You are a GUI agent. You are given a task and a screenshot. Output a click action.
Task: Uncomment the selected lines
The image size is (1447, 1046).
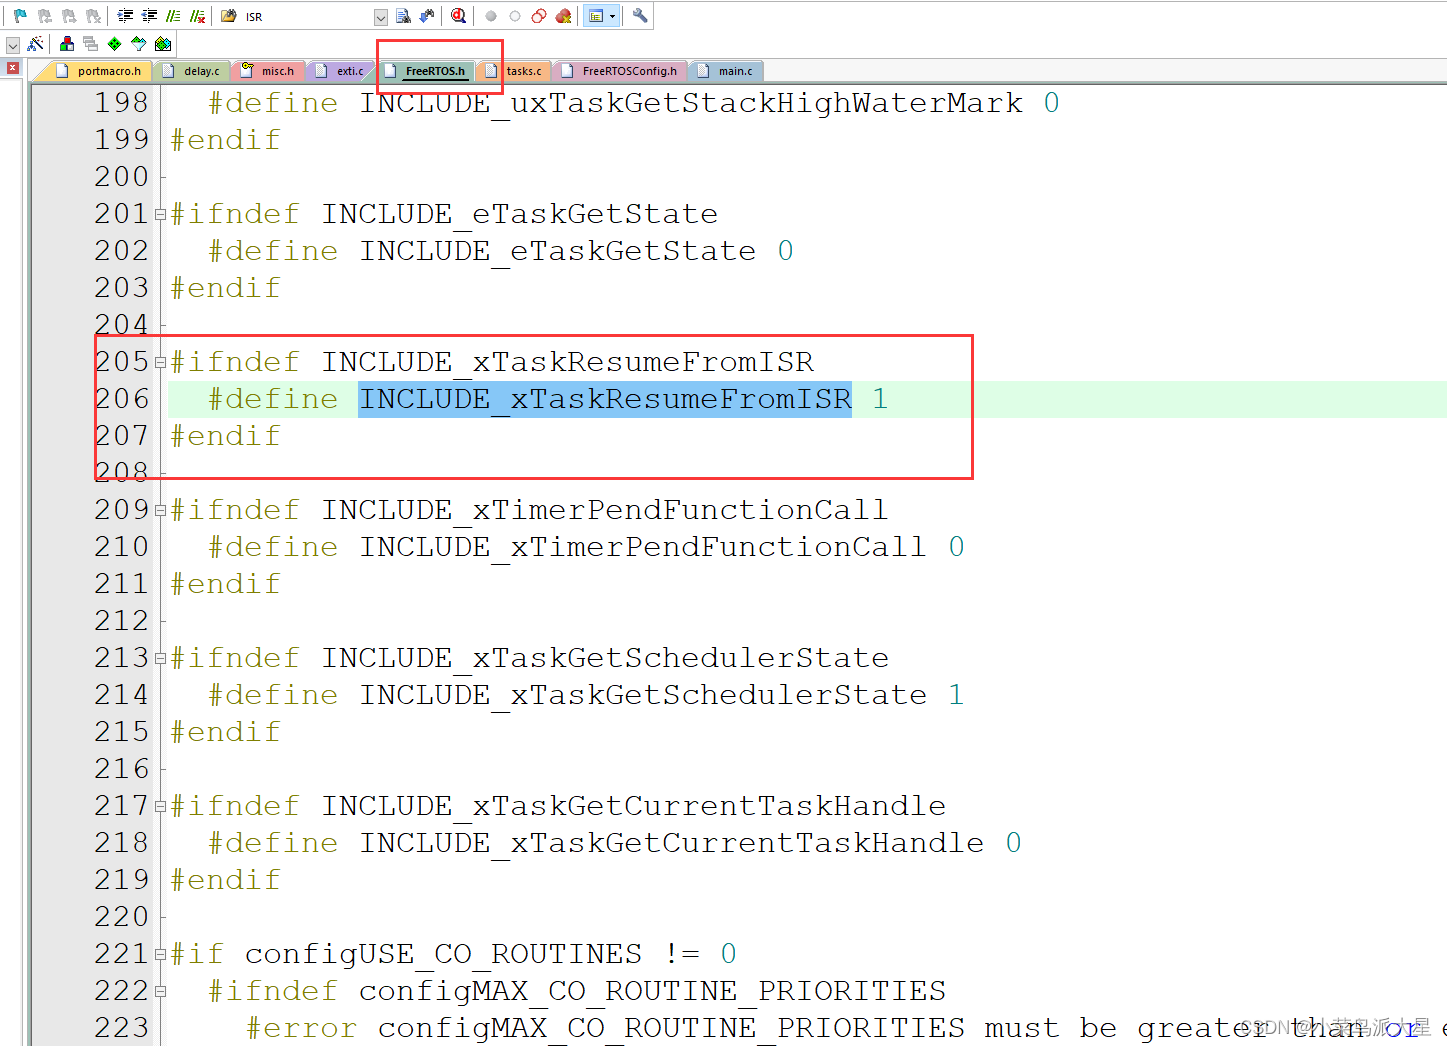(197, 15)
